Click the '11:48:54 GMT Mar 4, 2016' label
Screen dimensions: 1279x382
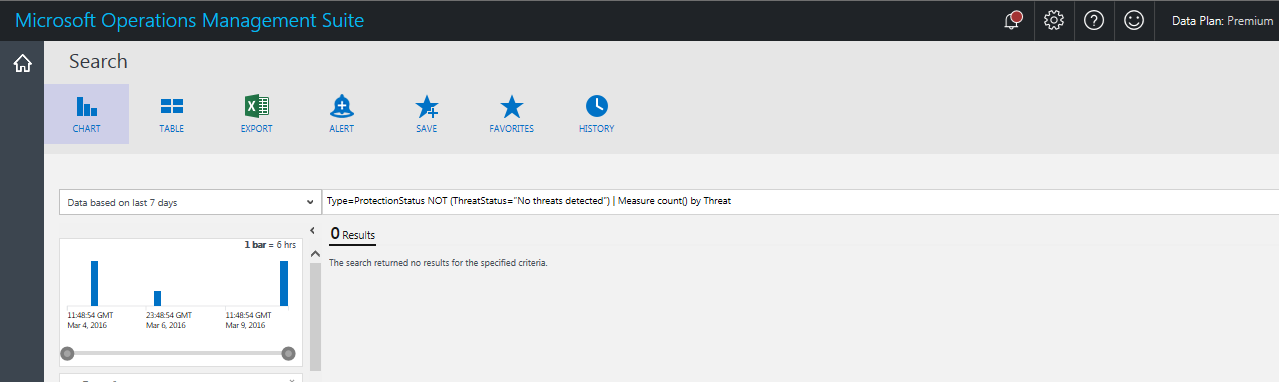point(90,320)
